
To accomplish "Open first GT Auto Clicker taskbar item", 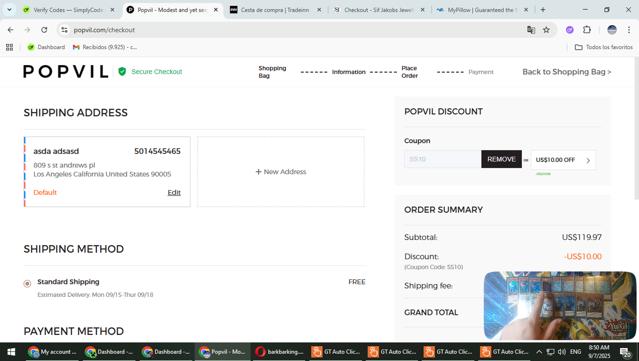I will pyautogui.click(x=335, y=352).
